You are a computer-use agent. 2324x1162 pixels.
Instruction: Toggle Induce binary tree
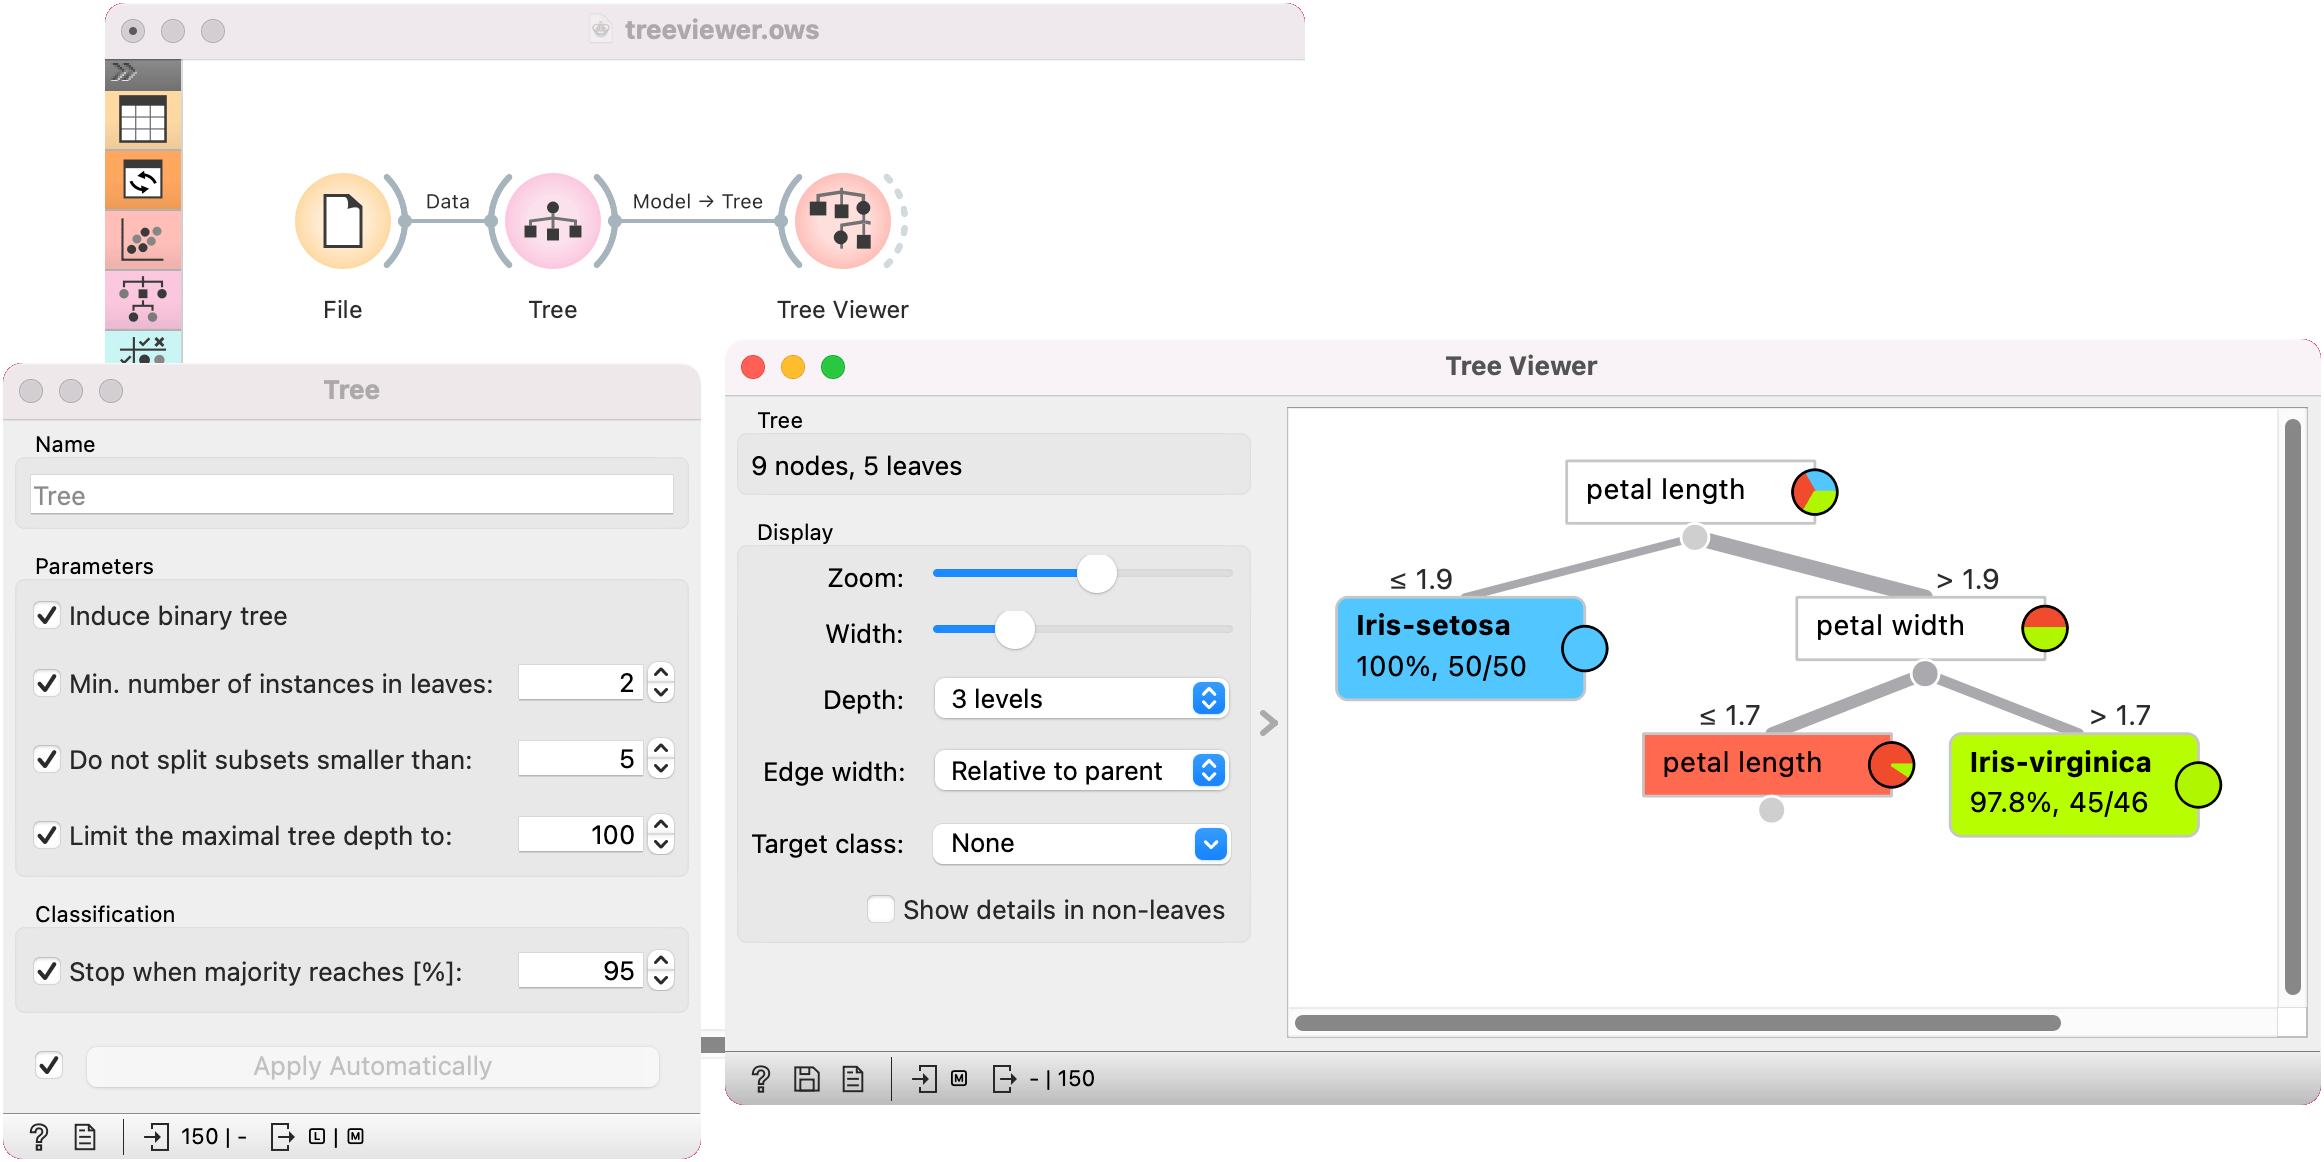(47, 615)
